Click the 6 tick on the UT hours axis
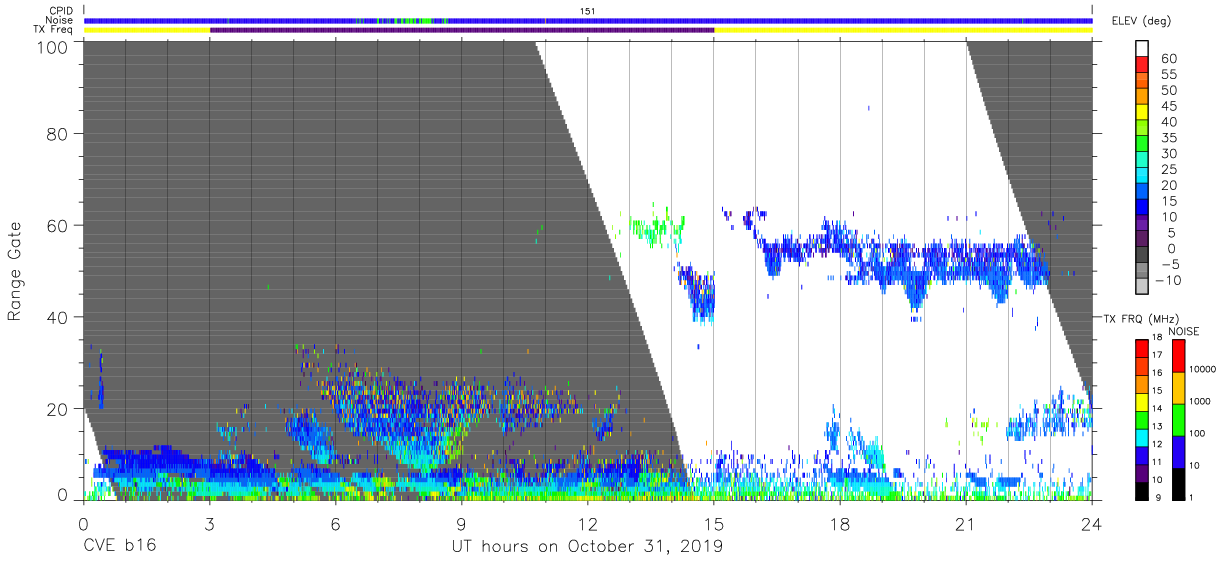This screenshot has height=567, width=1228. pos(335,523)
